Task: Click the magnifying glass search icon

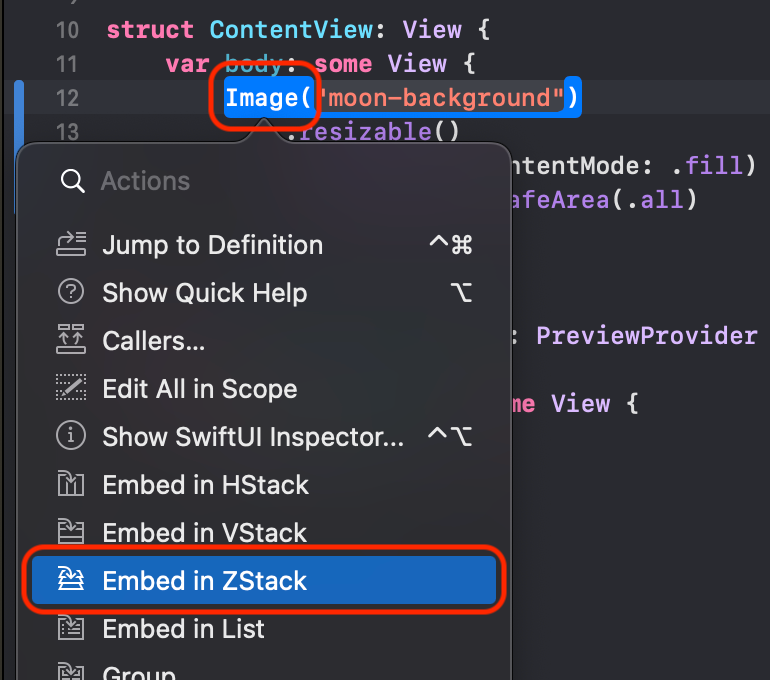Action: tap(72, 181)
